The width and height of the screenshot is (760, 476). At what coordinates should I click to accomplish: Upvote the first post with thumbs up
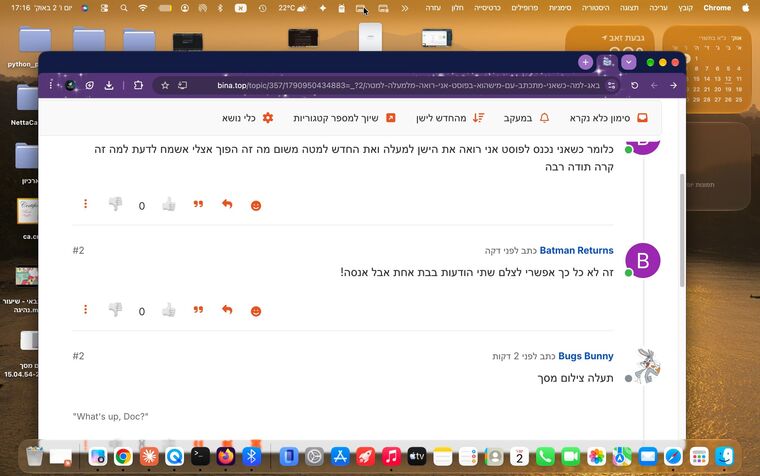tap(169, 204)
